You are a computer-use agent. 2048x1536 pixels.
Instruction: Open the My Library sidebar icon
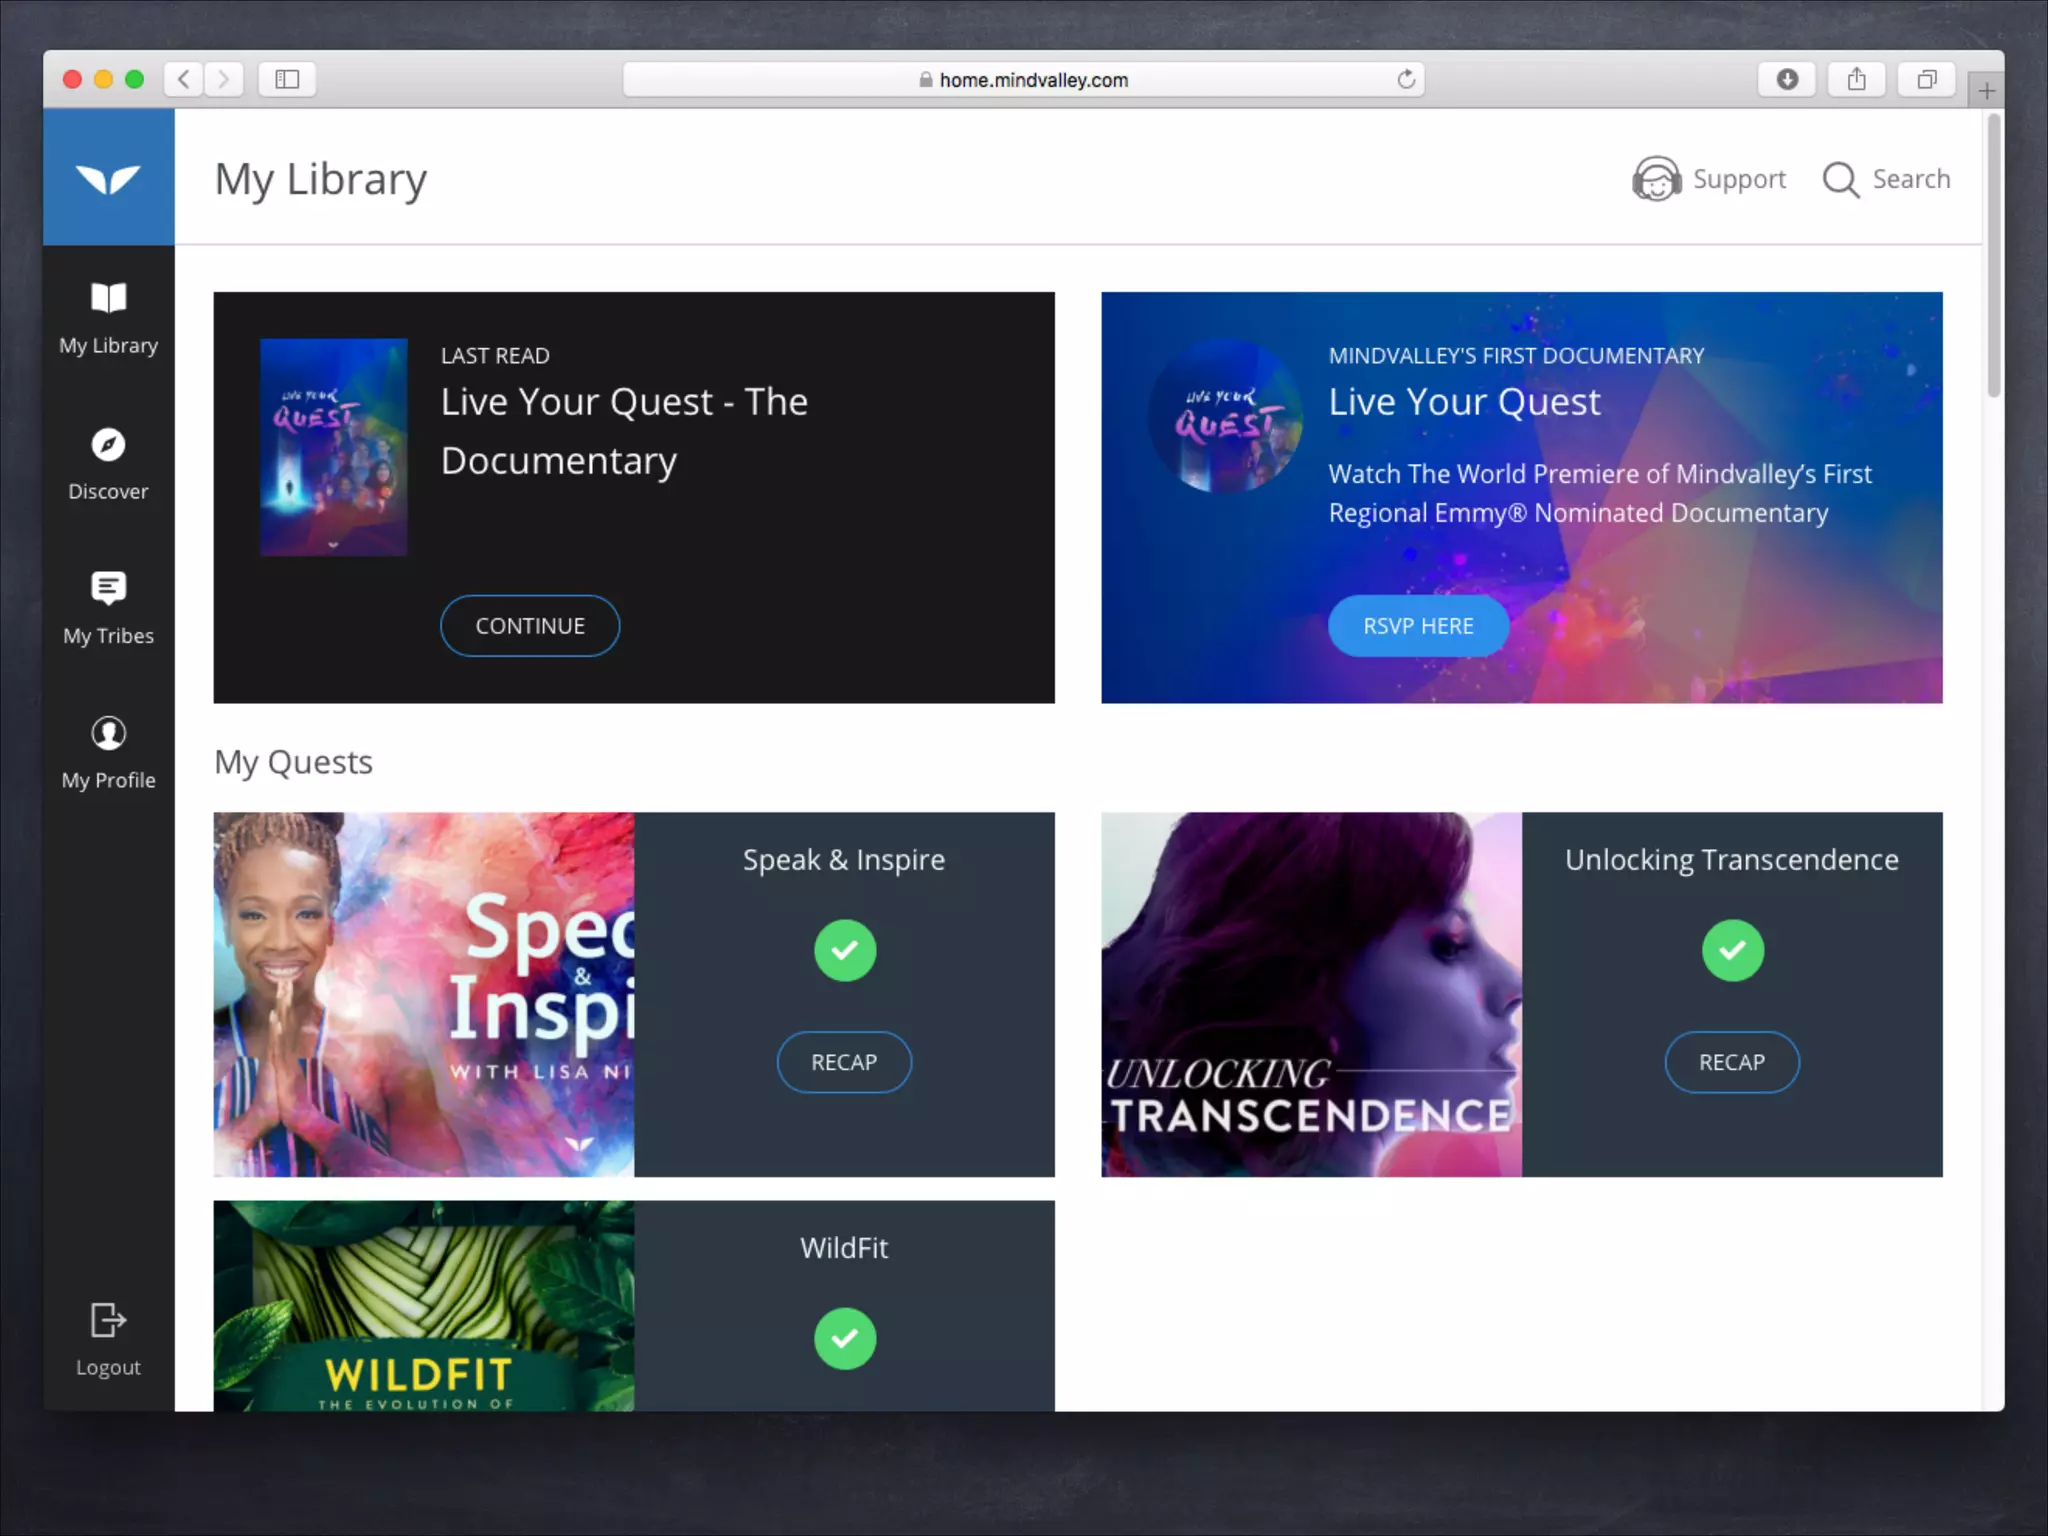point(108,298)
